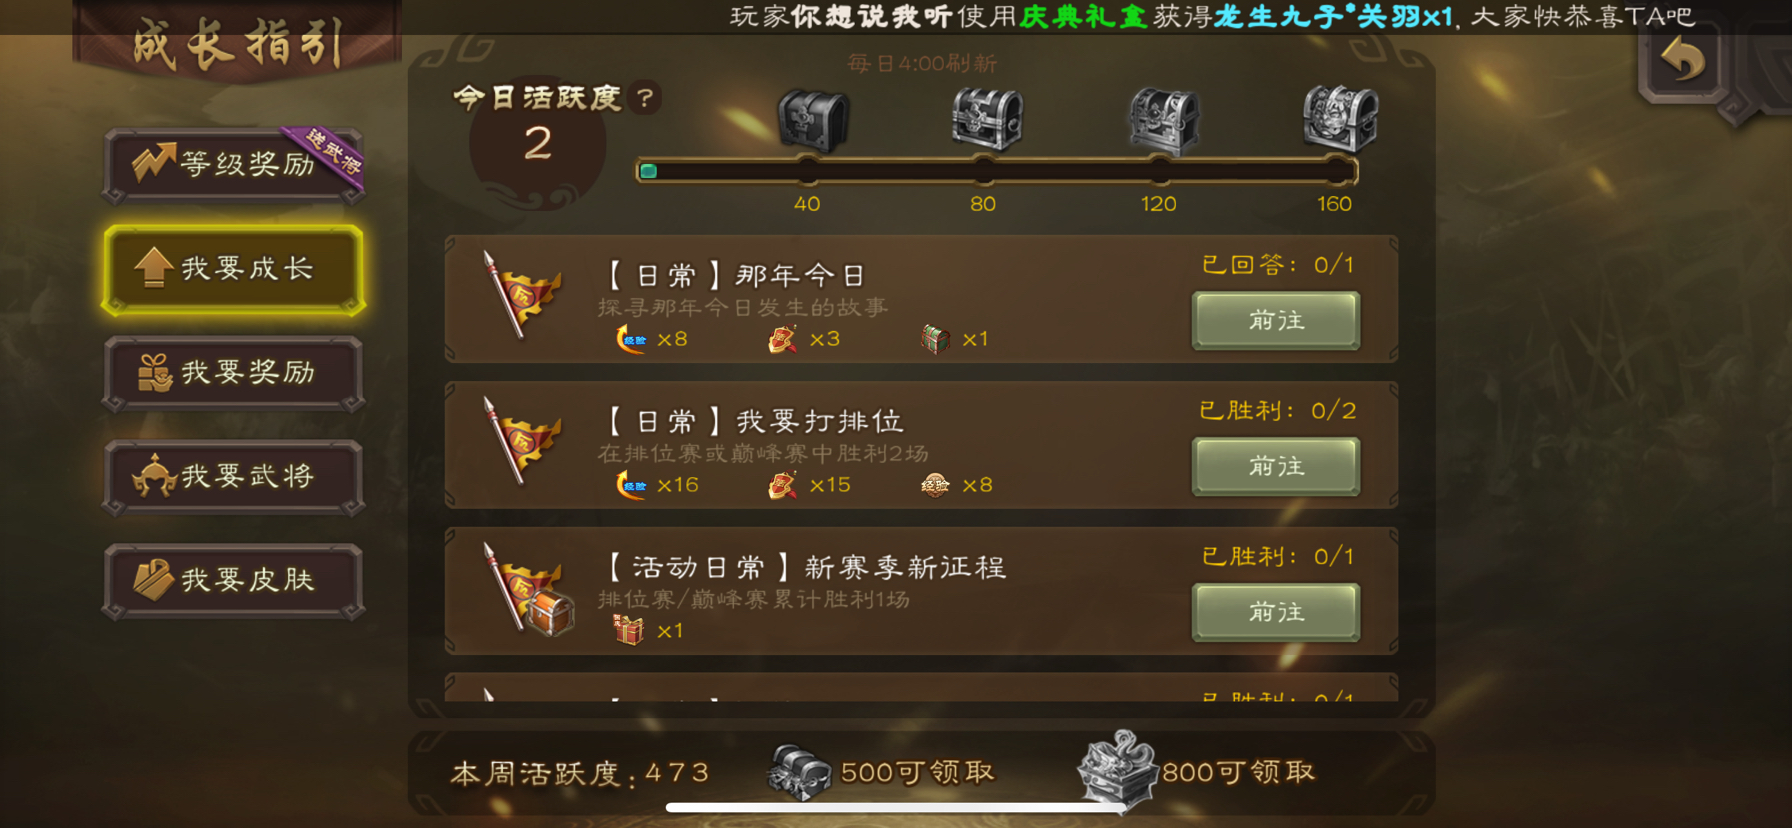Screen dimensions: 1792x828
Task: Switch to the 我要武将 tab
Action: [x=233, y=477]
